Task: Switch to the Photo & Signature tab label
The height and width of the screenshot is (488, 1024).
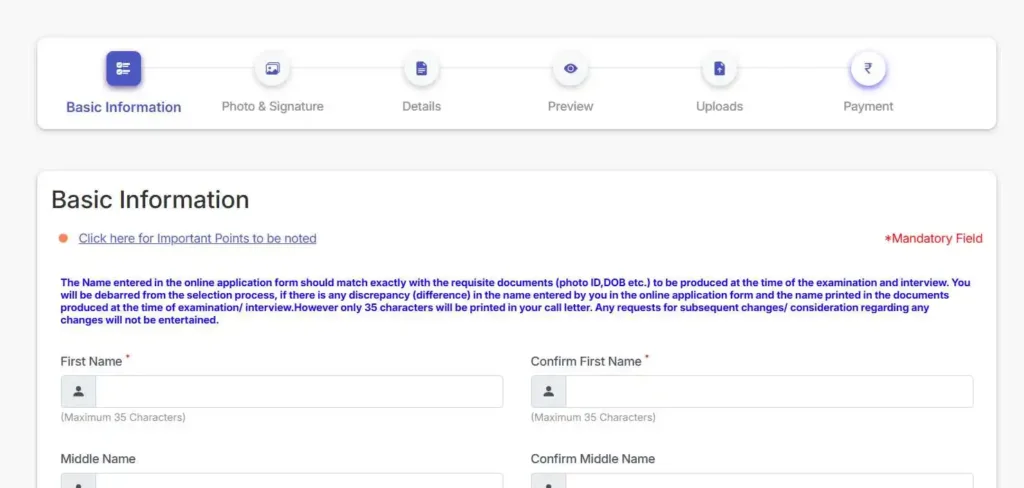Action: coord(272,106)
